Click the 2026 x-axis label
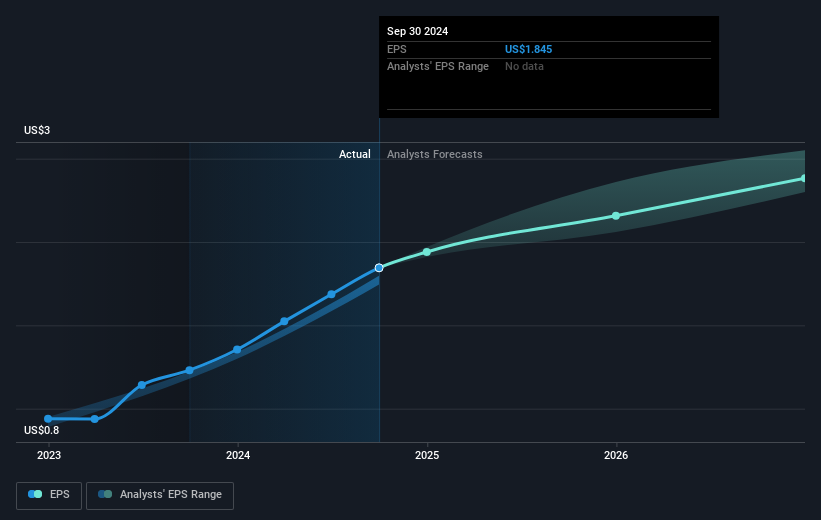 [616, 456]
